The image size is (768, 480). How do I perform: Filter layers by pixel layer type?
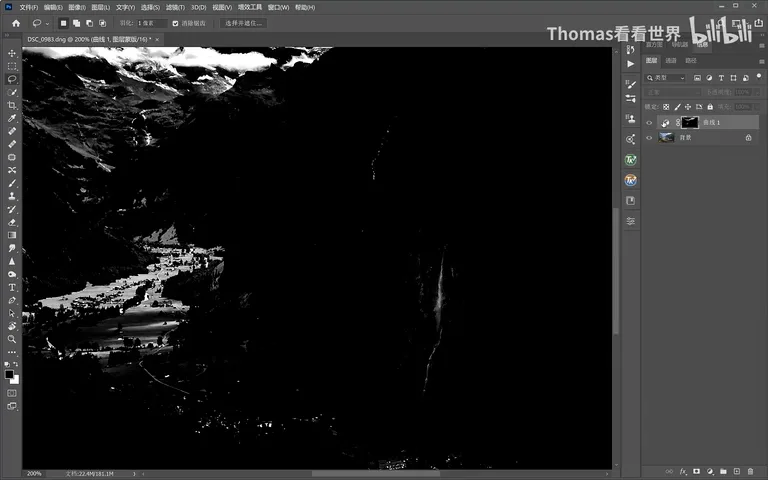click(697, 78)
